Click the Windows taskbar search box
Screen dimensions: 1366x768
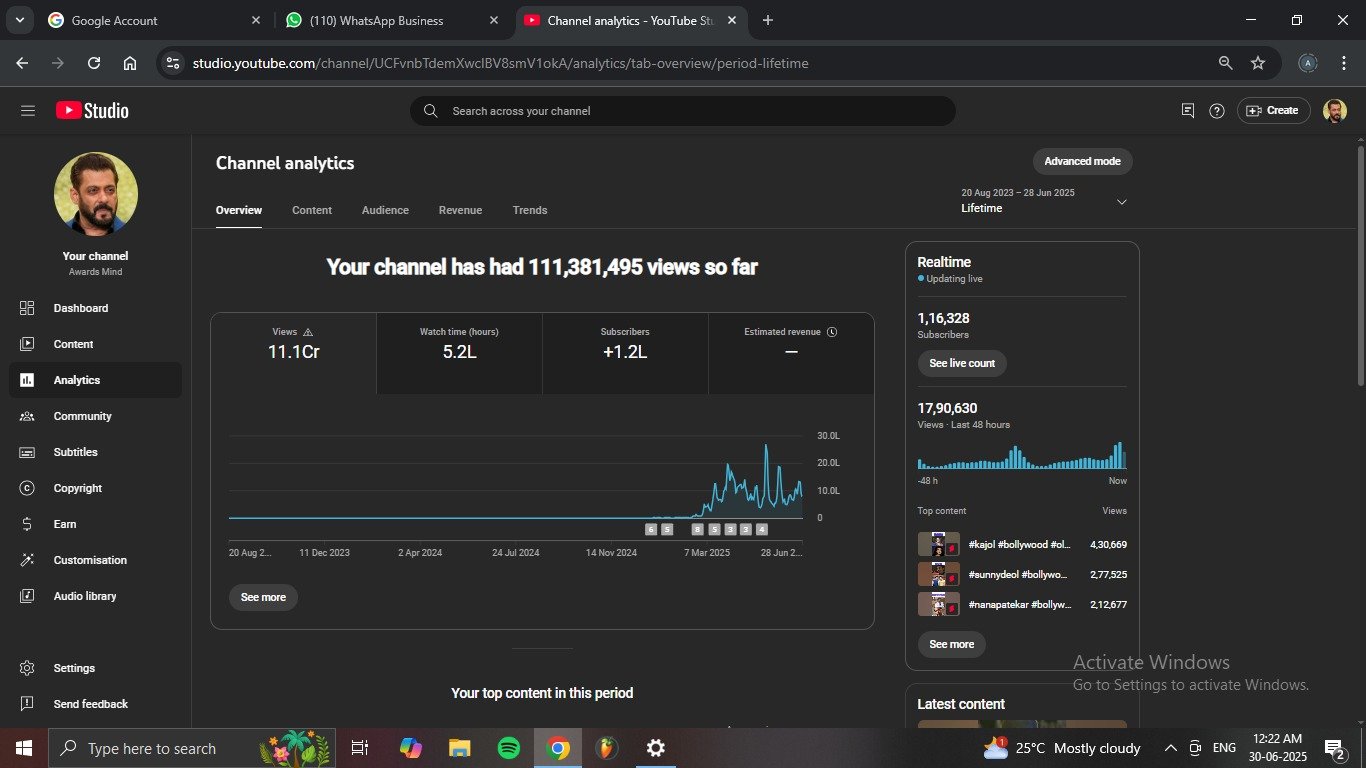[x=190, y=748]
